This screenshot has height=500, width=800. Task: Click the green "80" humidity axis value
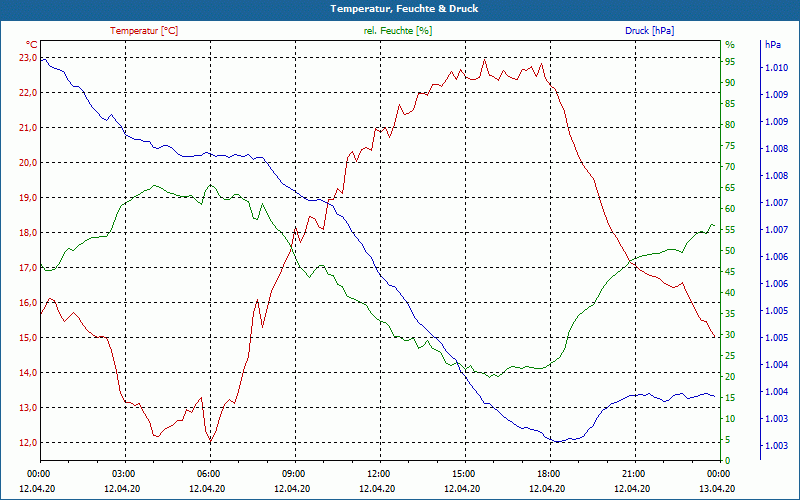pos(730,125)
